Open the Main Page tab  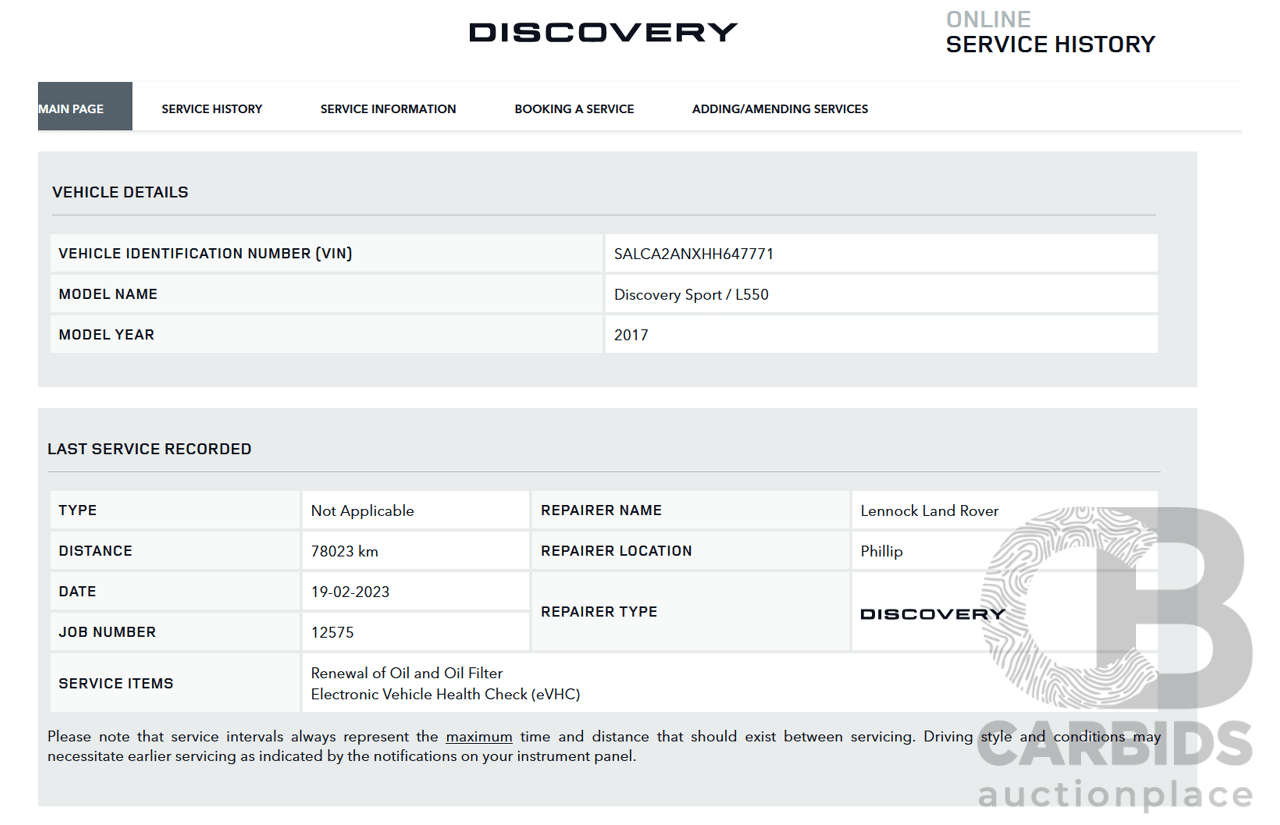click(72, 108)
